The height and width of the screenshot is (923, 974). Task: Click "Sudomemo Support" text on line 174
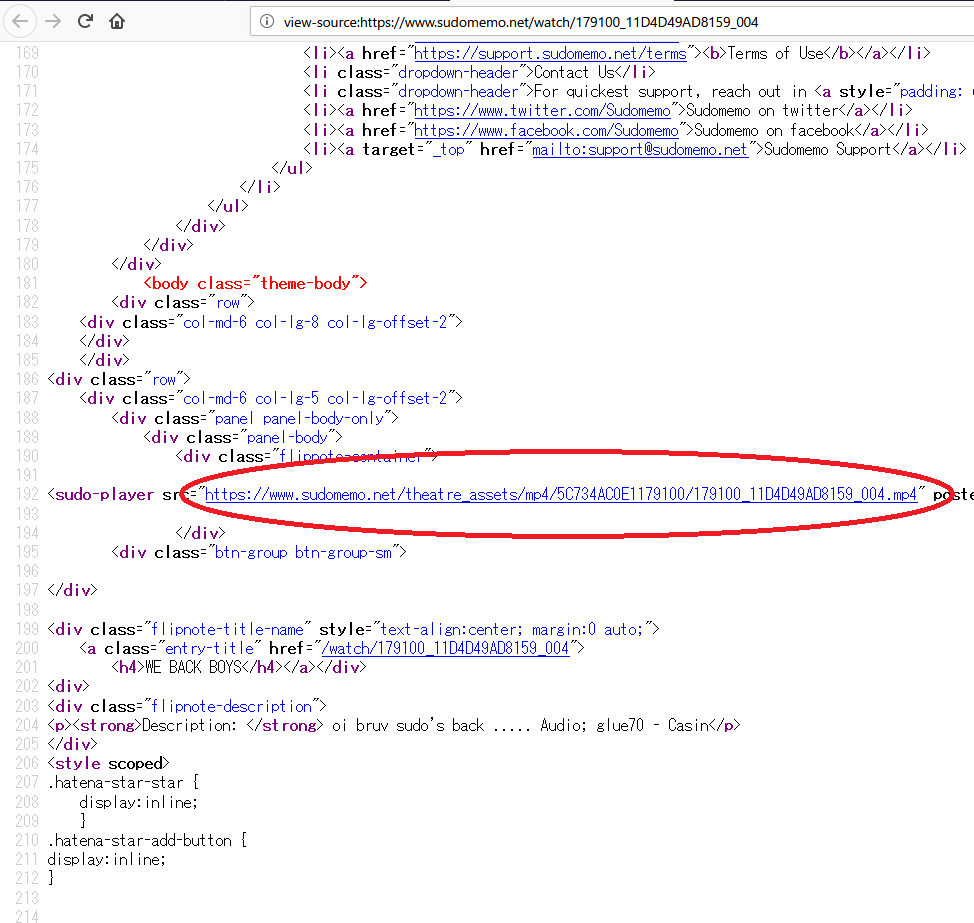(827, 150)
